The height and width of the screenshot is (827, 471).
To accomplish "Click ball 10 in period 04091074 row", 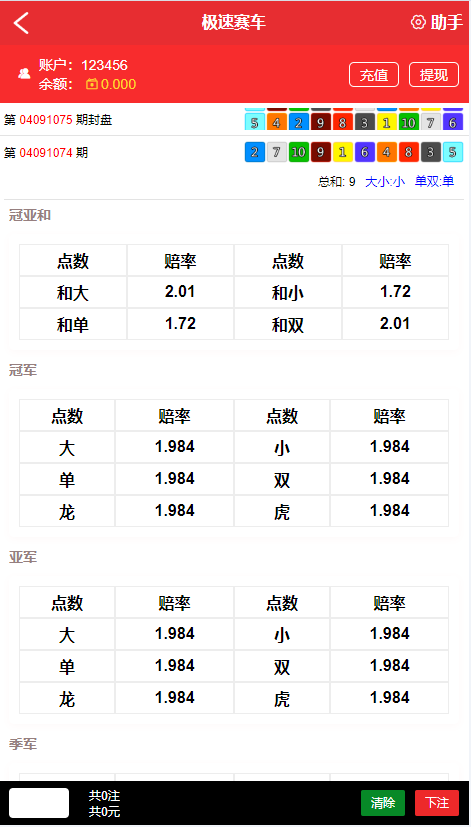I will pos(299,152).
